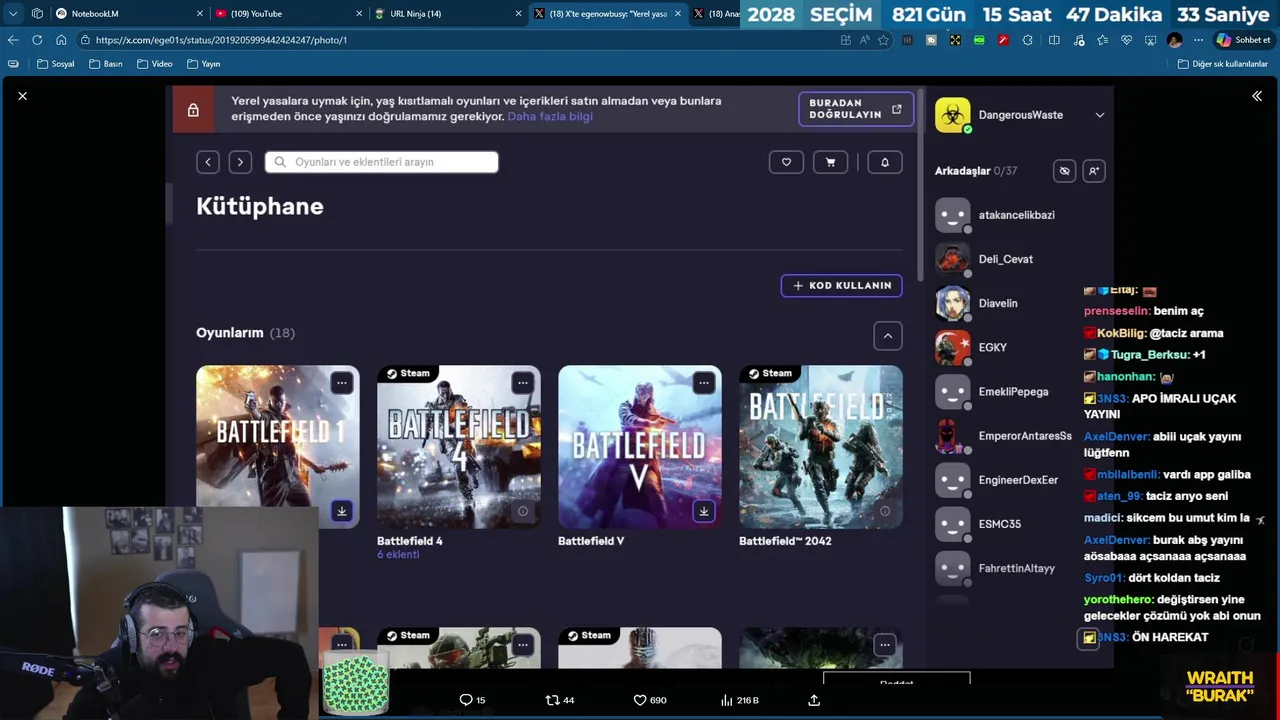Open the Video bookmarks folder

click(154, 64)
